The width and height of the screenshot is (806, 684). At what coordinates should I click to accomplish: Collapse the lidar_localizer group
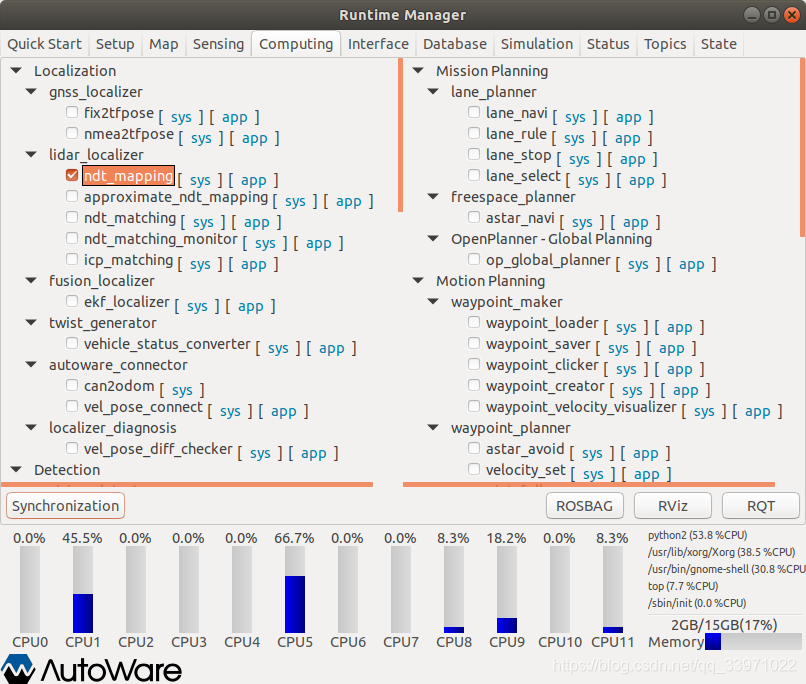coord(31,154)
